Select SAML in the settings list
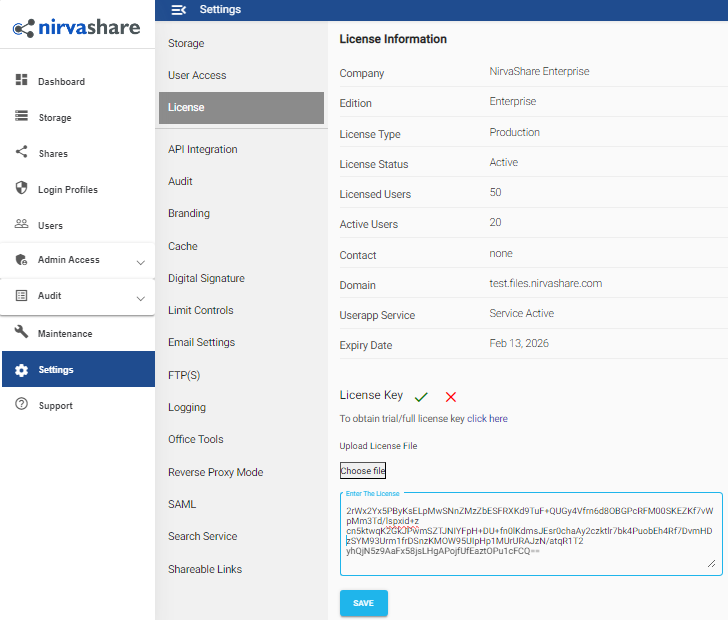The image size is (728, 620). [x=182, y=504]
